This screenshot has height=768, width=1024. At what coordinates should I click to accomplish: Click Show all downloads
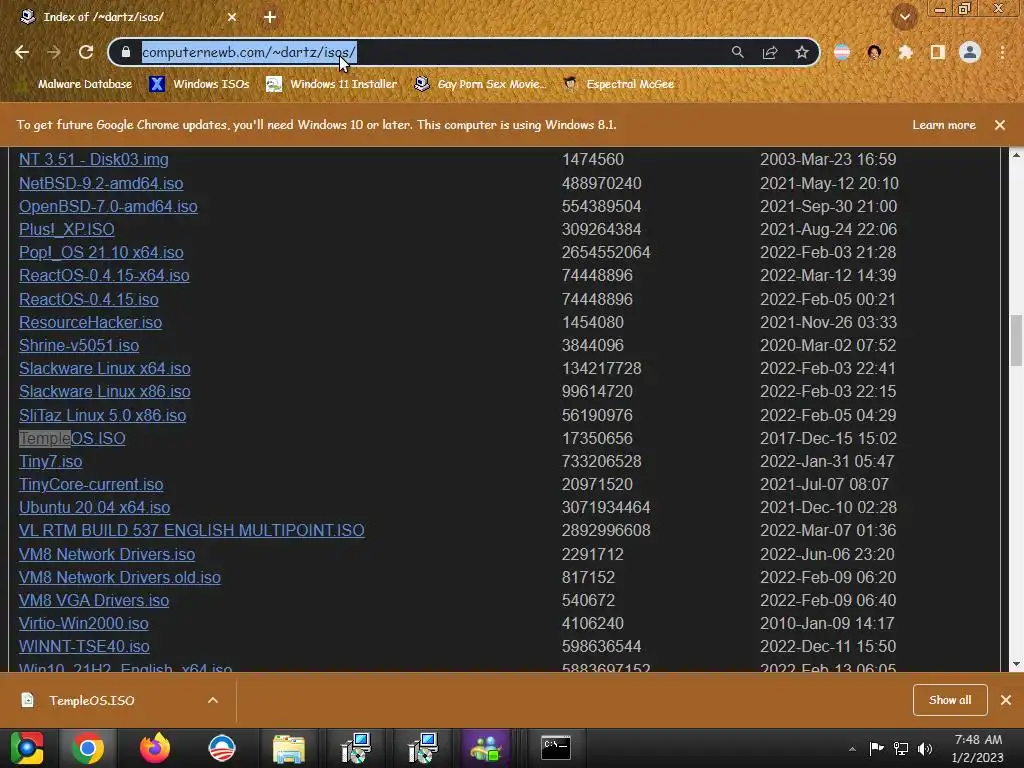pyautogui.click(x=950, y=700)
